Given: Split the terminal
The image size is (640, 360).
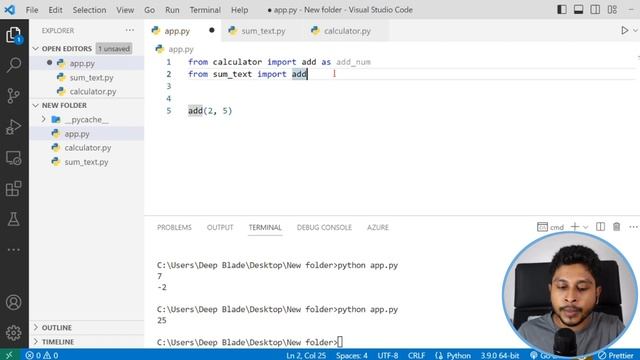Looking at the screenshot, I should click(600, 227).
